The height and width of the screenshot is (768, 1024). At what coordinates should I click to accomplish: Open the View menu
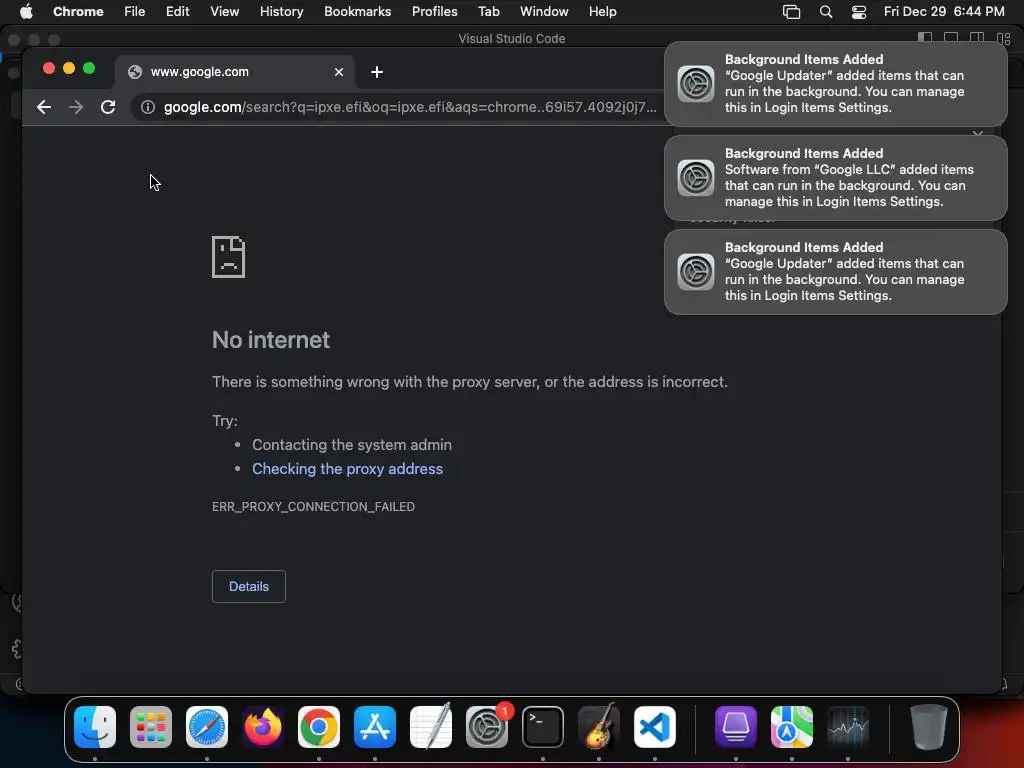coord(224,12)
